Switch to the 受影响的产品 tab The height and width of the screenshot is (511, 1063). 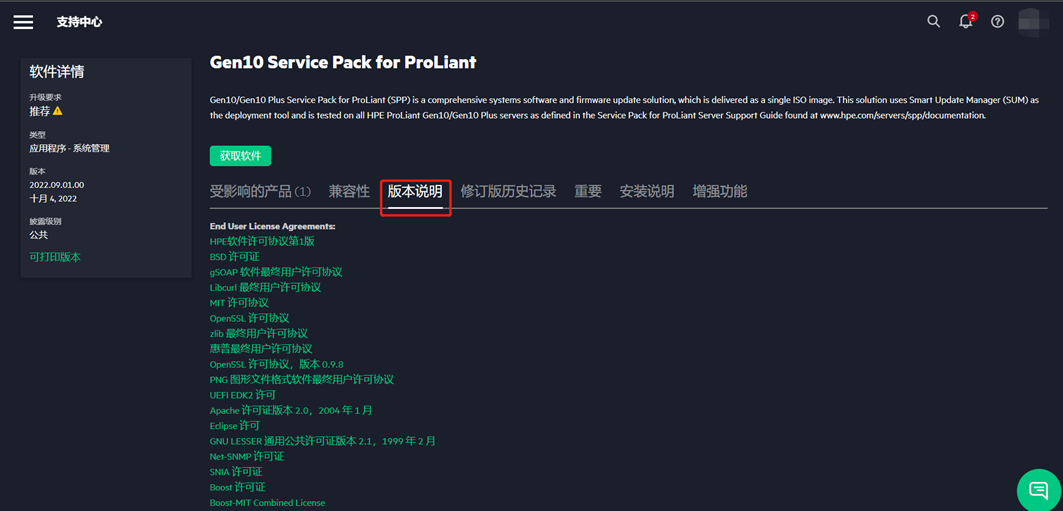(260, 191)
